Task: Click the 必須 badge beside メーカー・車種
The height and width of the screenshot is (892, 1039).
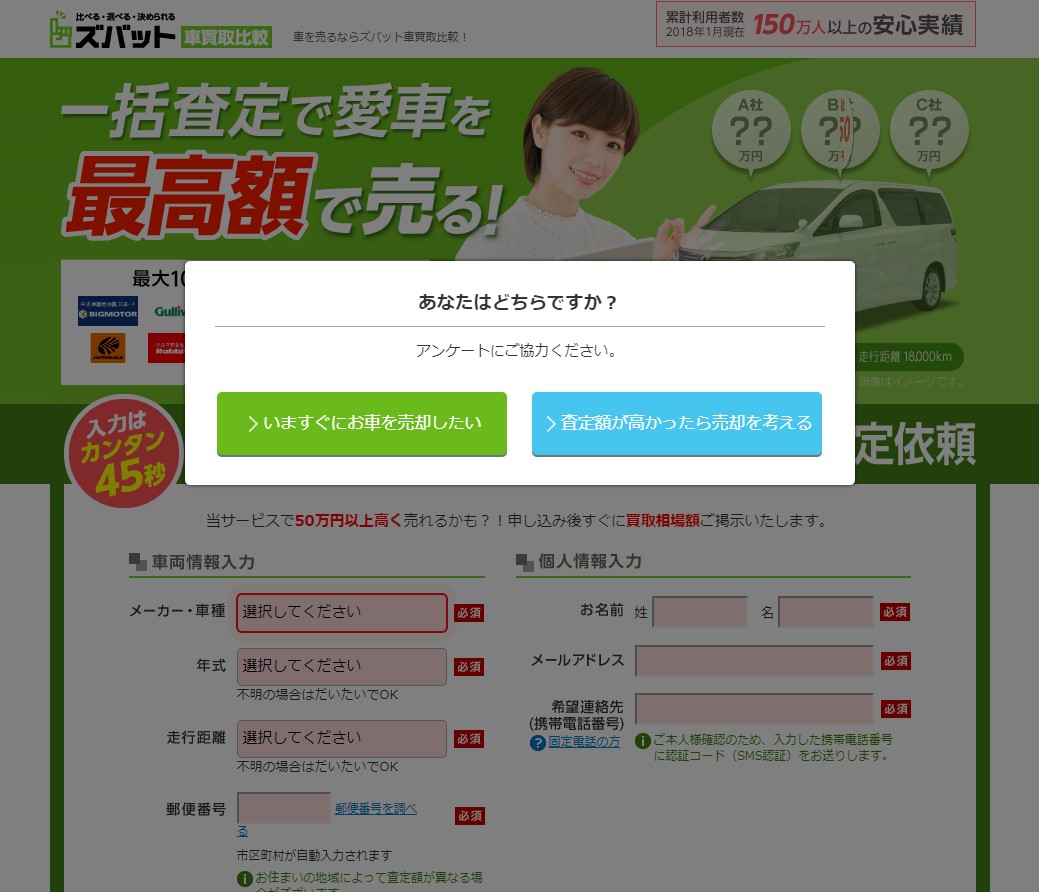Action: 469,613
